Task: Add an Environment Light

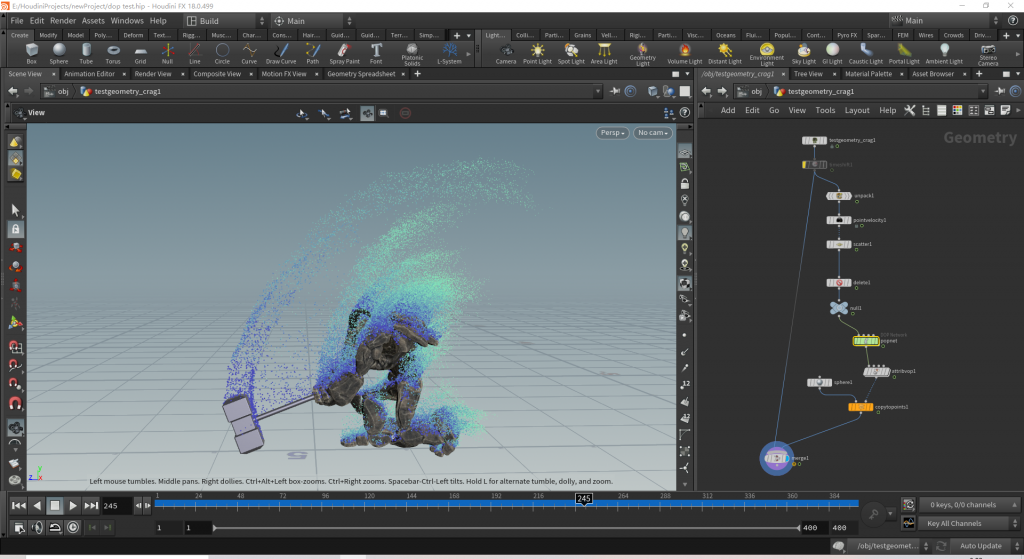Action: (x=767, y=55)
